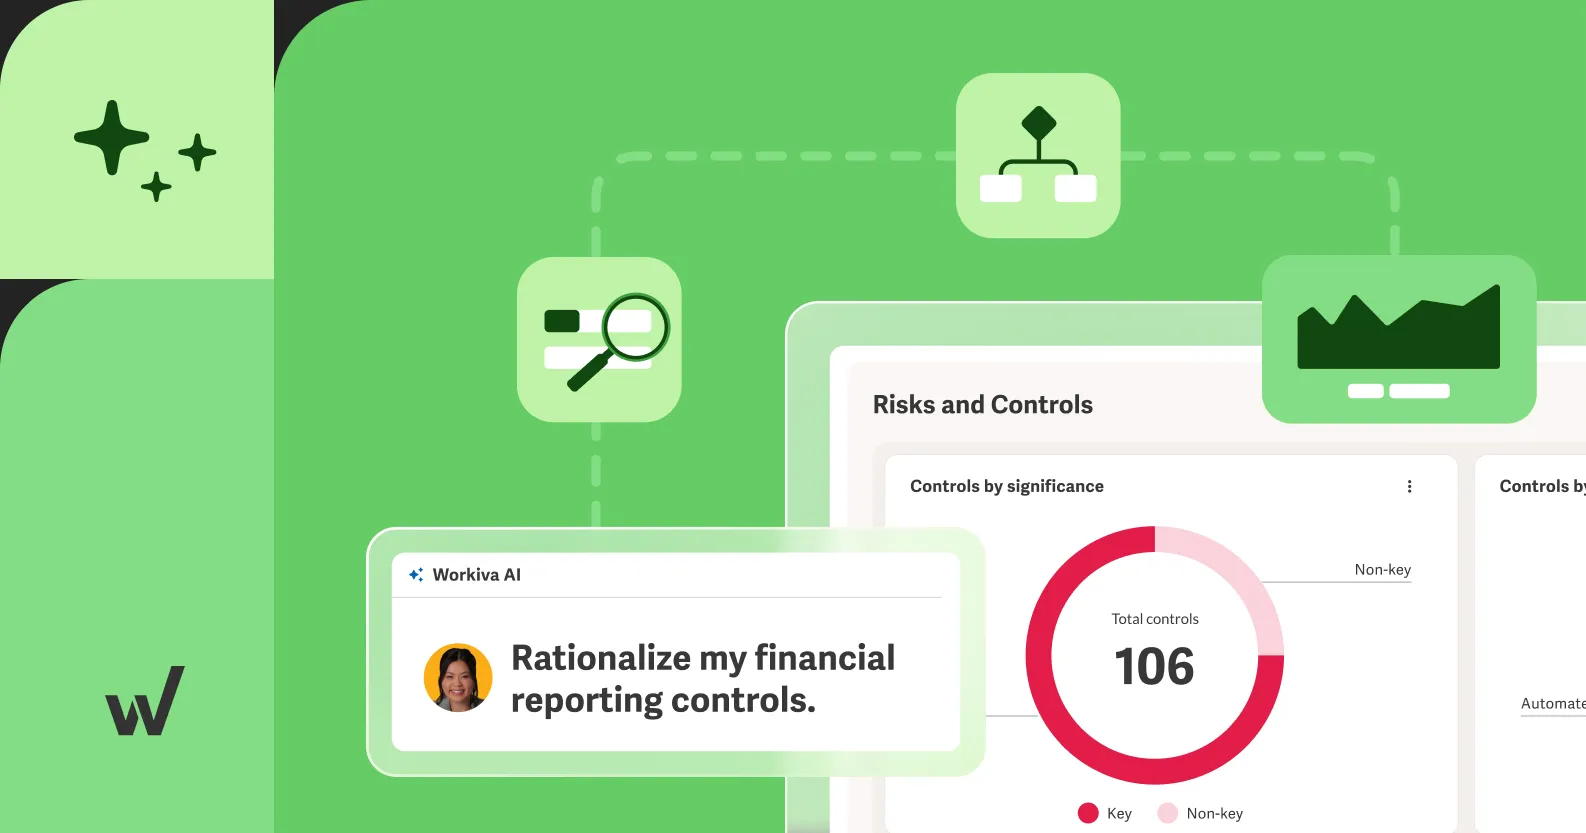Click the Workiva W logo
This screenshot has height=833, width=1586.
(145, 701)
